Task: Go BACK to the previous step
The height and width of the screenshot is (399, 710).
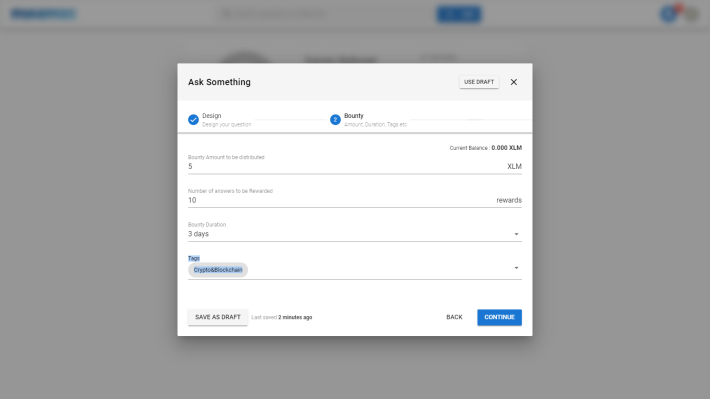Action: tap(454, 317)
